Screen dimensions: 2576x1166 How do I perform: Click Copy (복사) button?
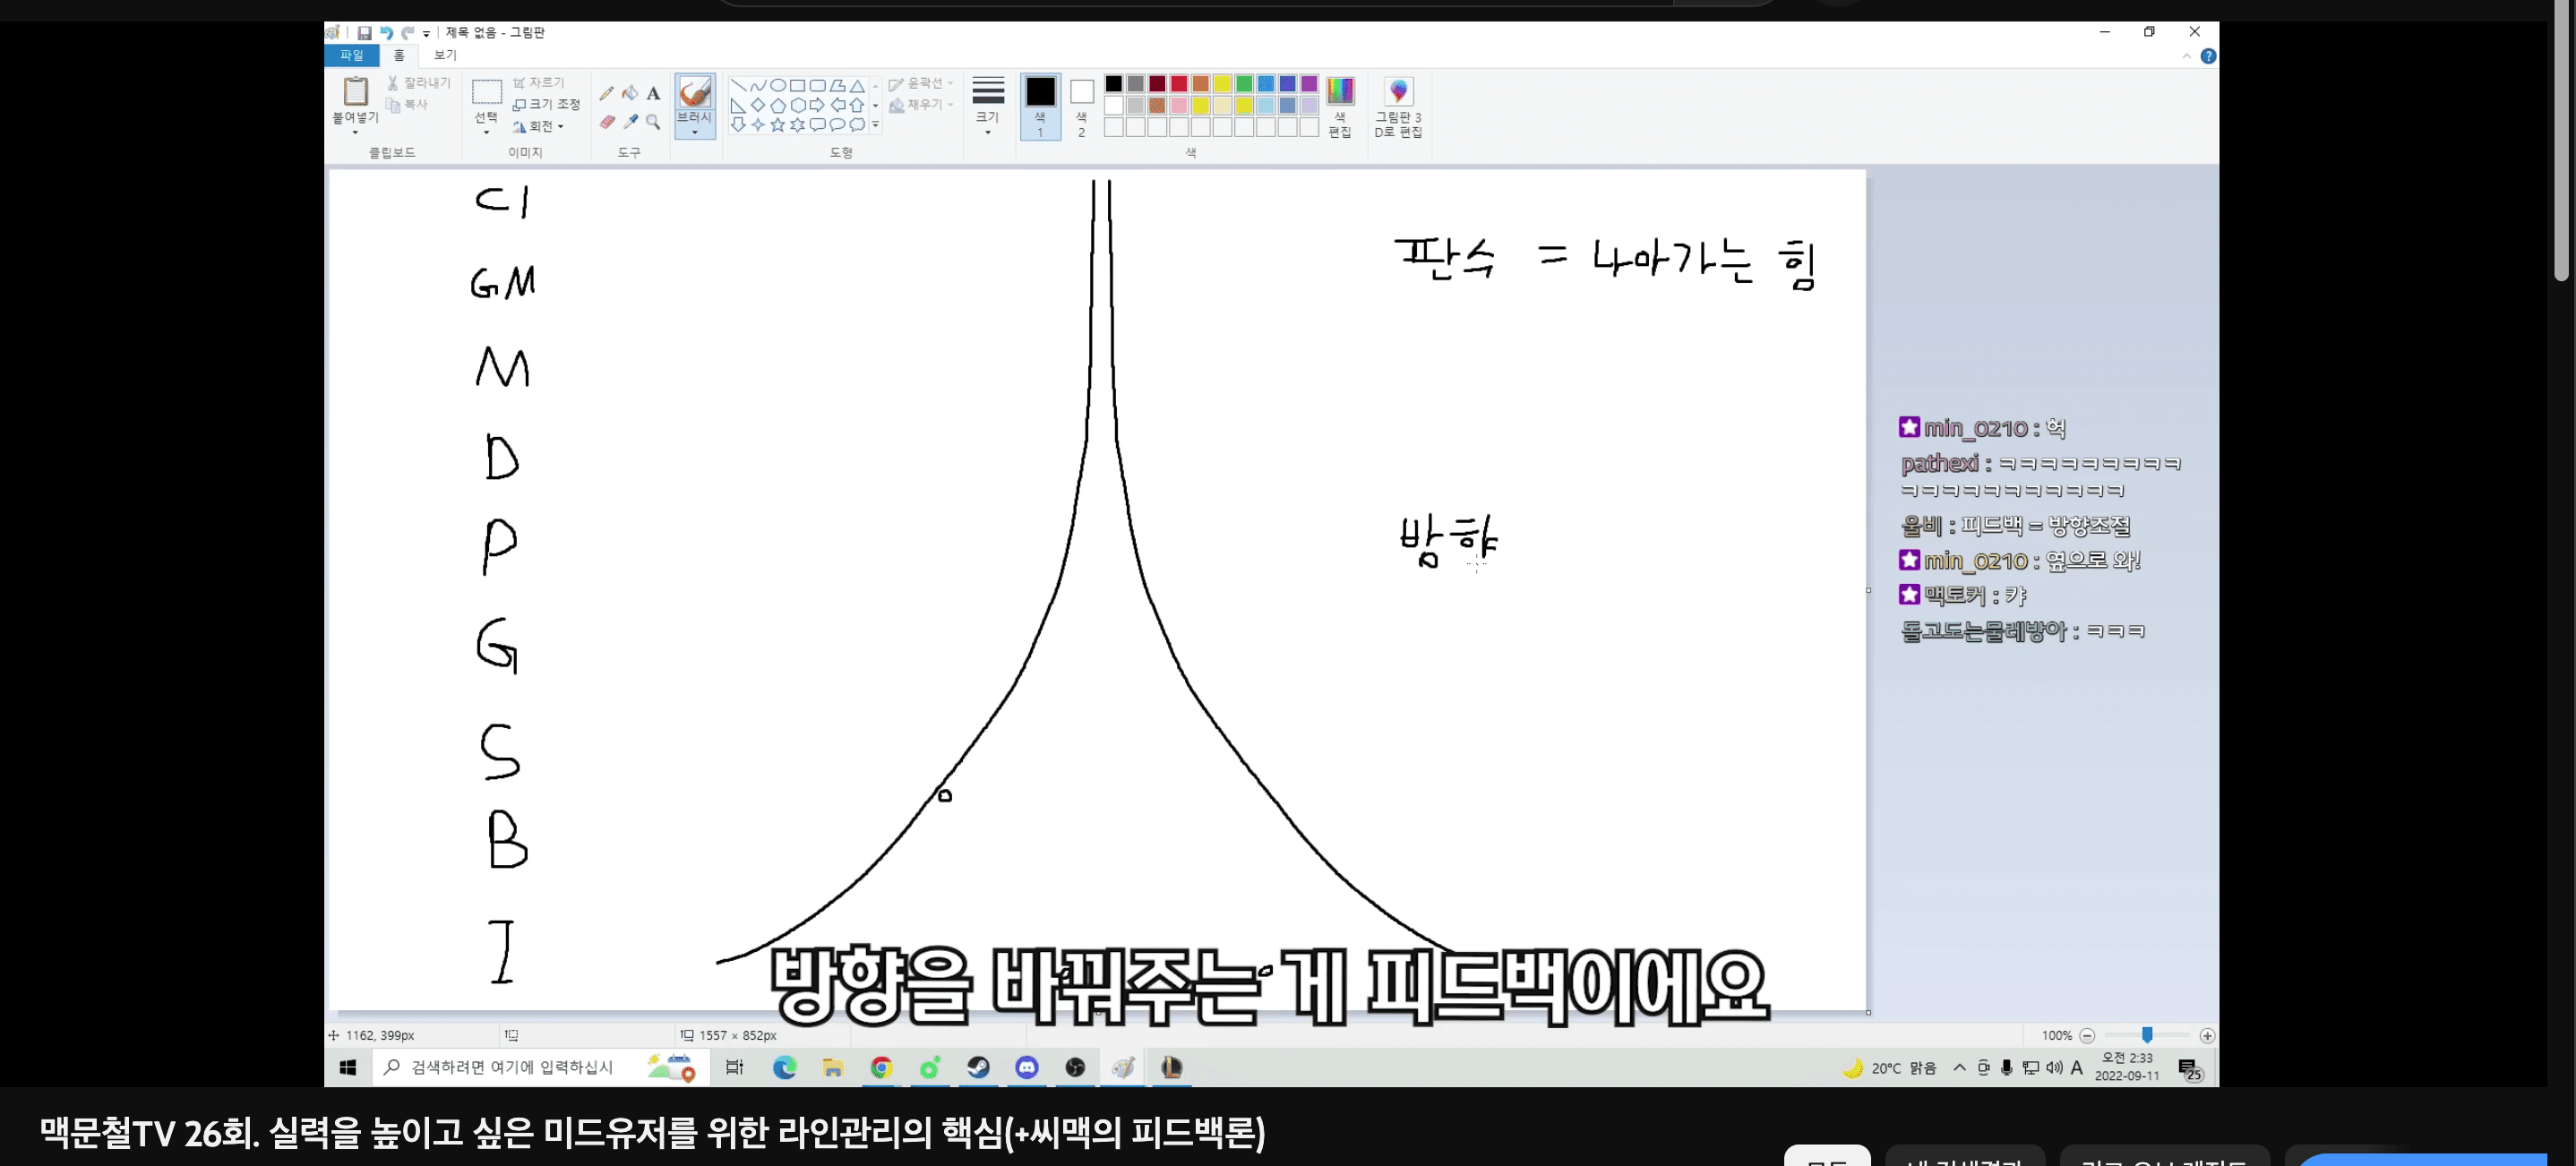(x=407, y=104)
